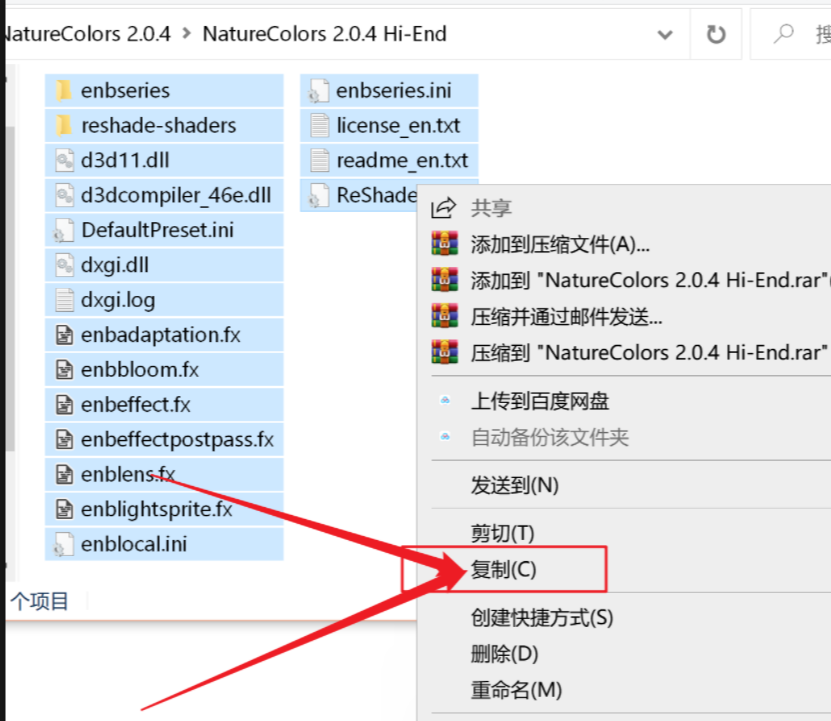The width and height of the screenshot is (831, 721).
Task: Click the search magnifier icon
Action: pos(783,34)
